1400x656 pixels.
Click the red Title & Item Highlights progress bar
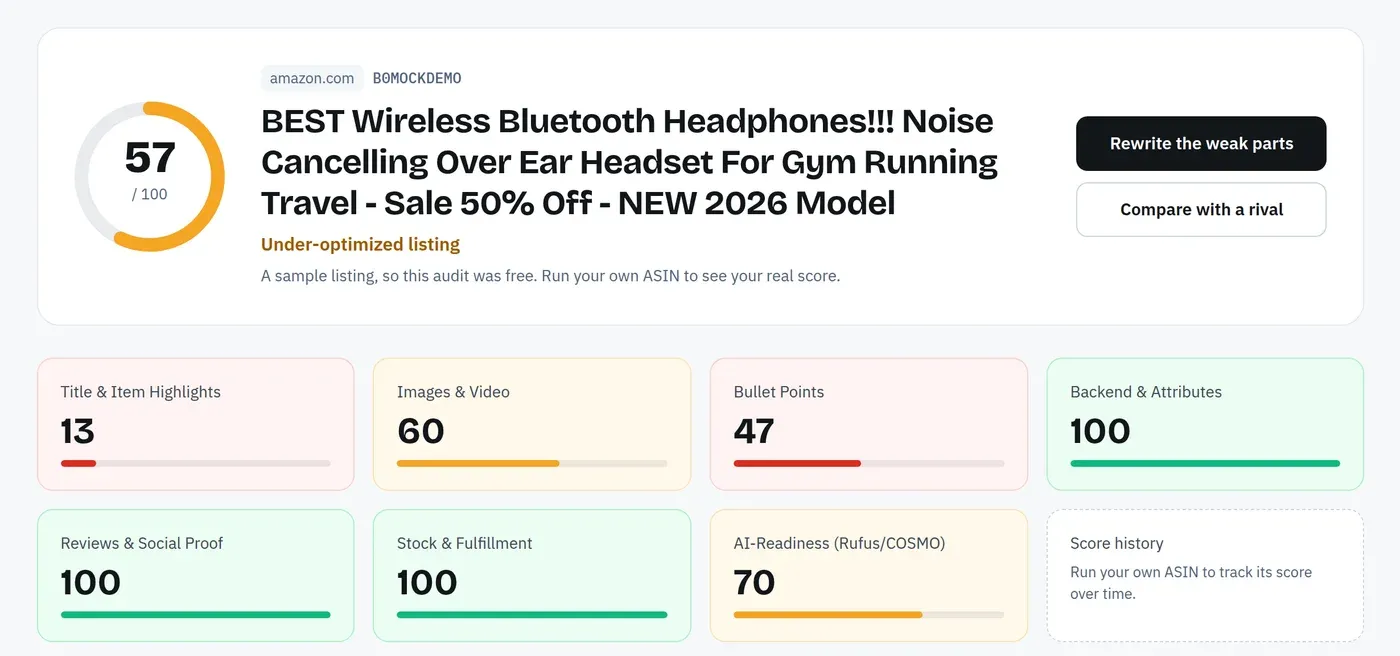click(196, 463)
